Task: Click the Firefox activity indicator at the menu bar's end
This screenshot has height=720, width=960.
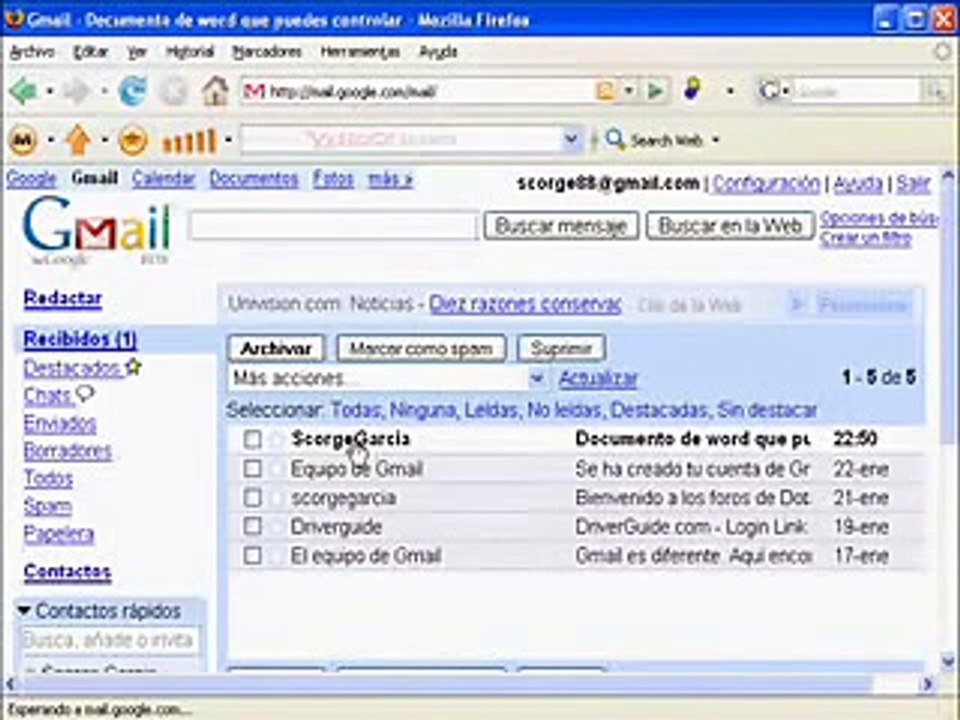Action: point(943,51)
